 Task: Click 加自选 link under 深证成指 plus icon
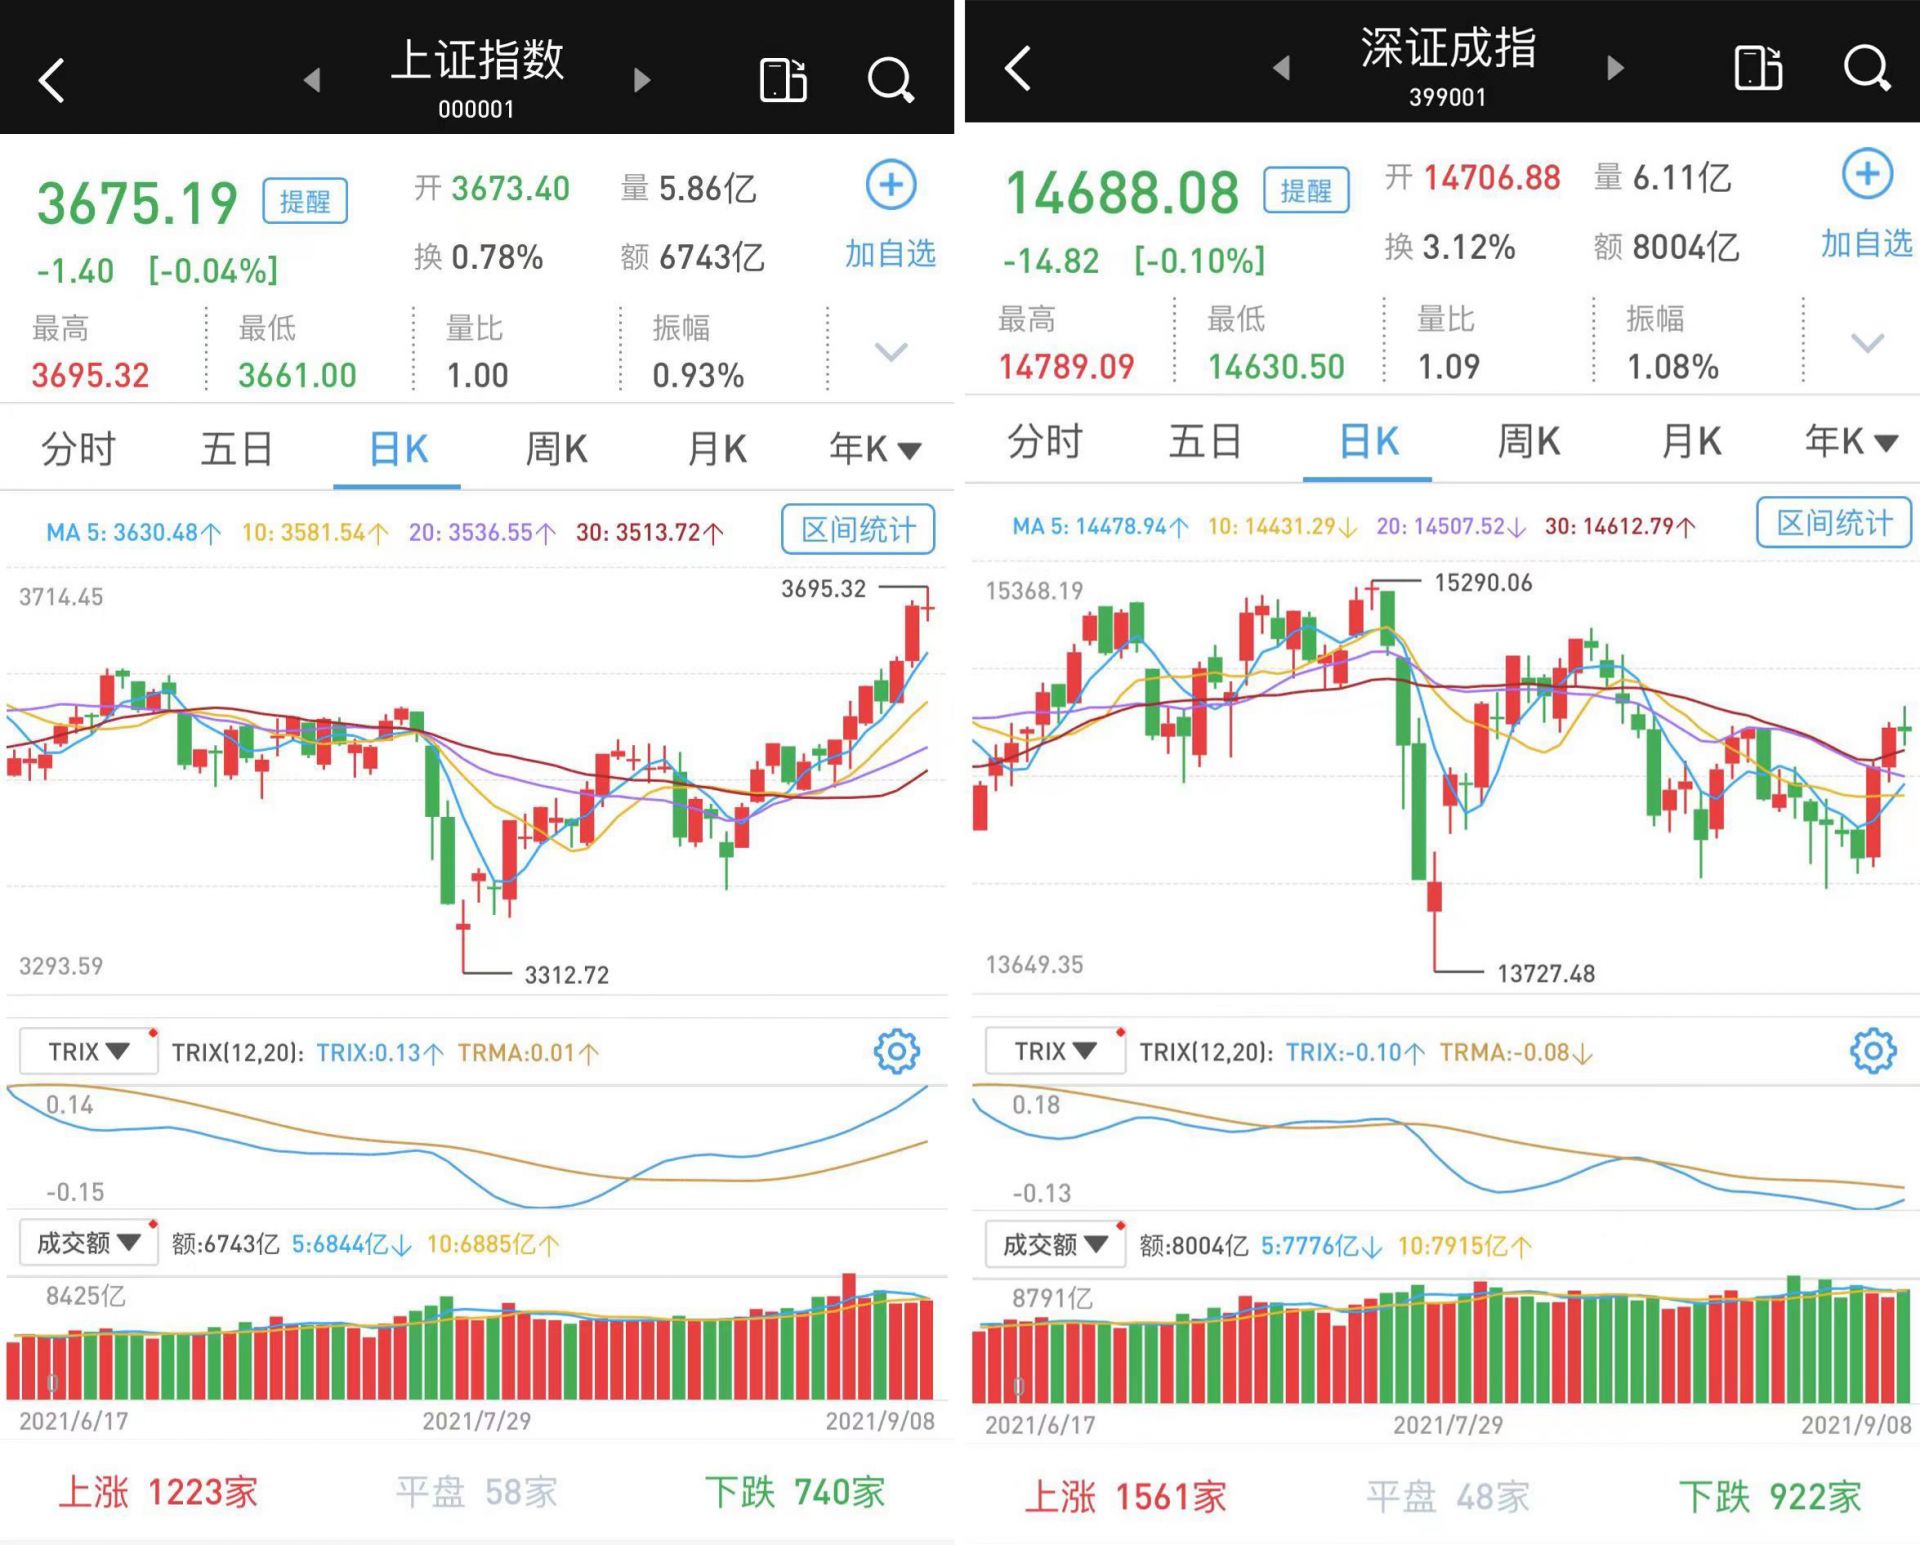1866,243
